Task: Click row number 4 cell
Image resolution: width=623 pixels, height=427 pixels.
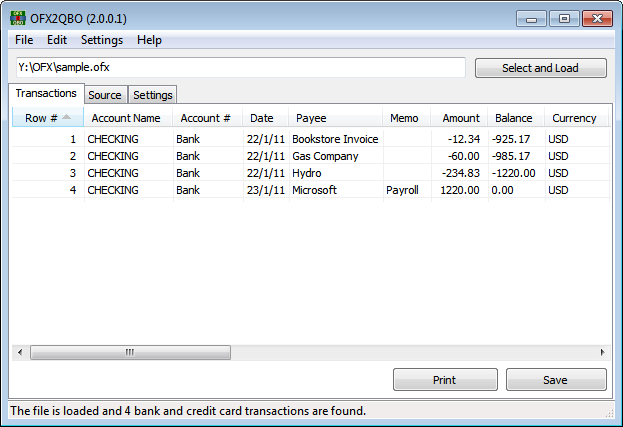Action: (48, 190)
